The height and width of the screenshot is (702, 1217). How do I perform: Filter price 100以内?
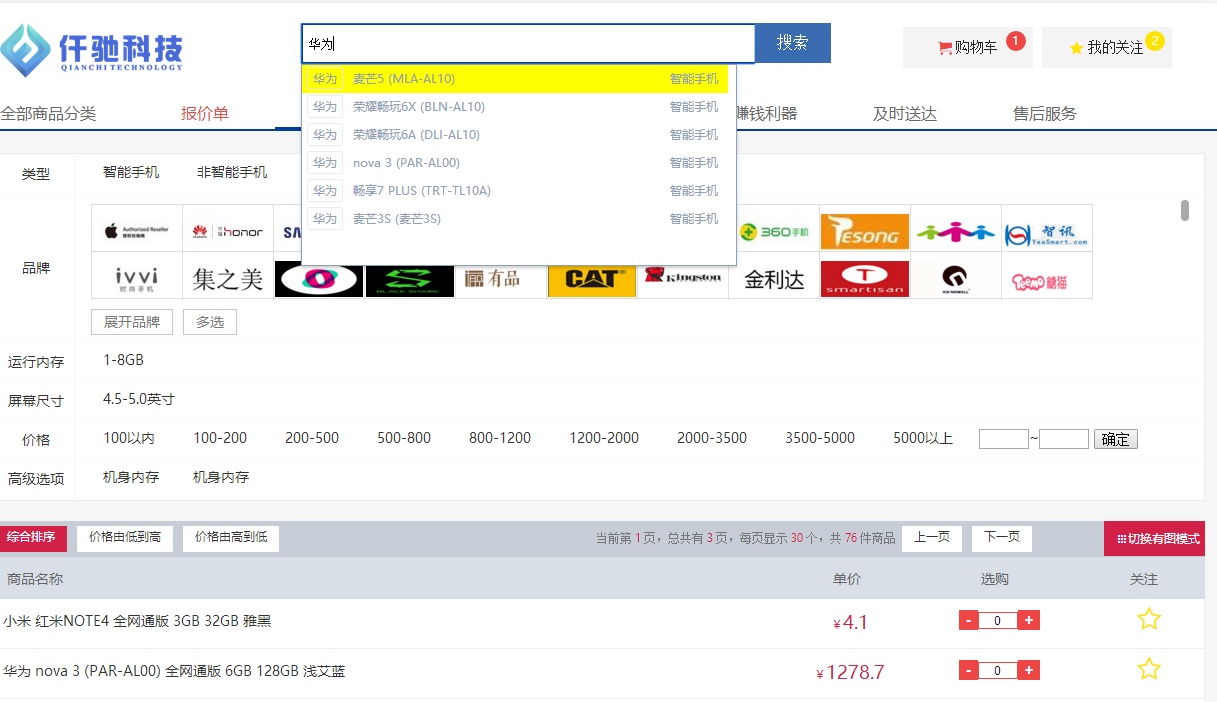[129, 438]
